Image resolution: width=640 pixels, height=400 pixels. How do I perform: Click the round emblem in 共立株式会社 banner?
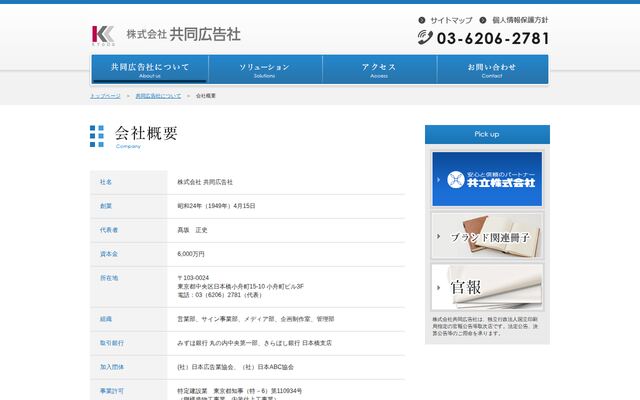(456, 180)
